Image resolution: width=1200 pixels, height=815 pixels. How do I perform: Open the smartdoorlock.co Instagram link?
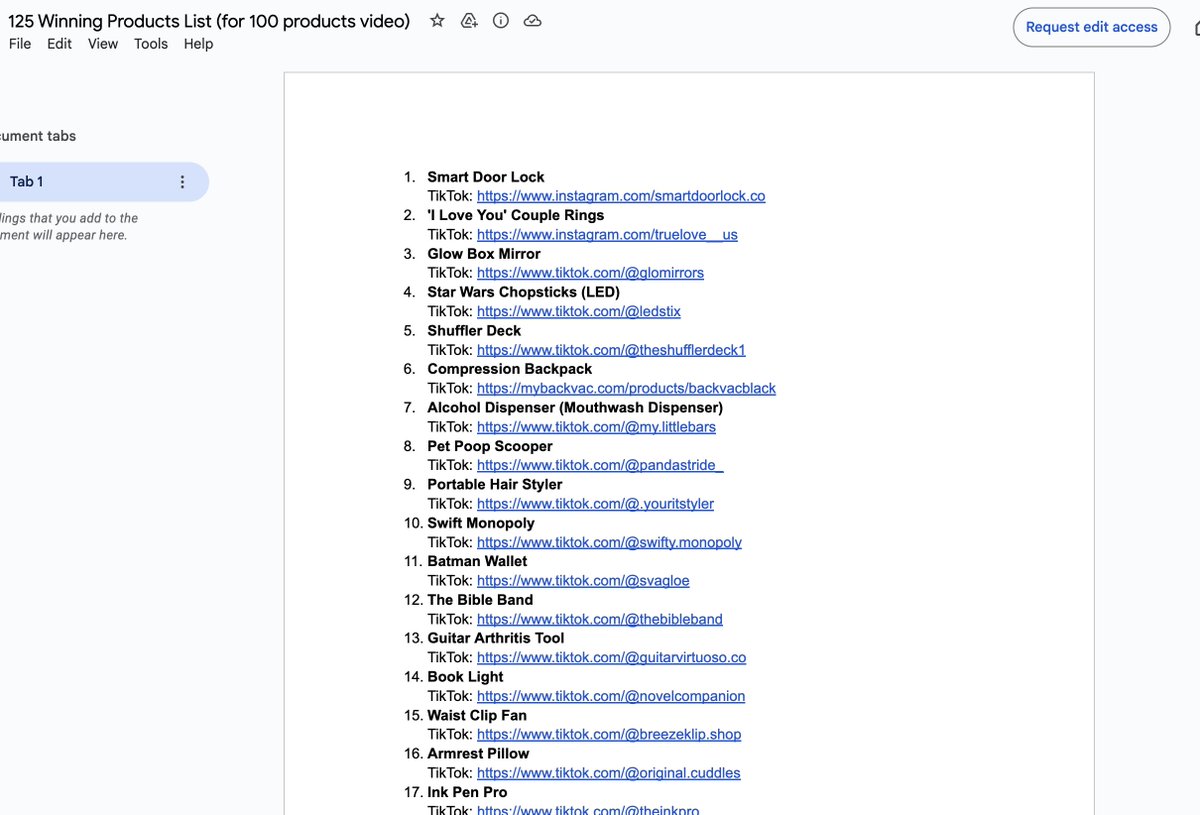point(621,196)
